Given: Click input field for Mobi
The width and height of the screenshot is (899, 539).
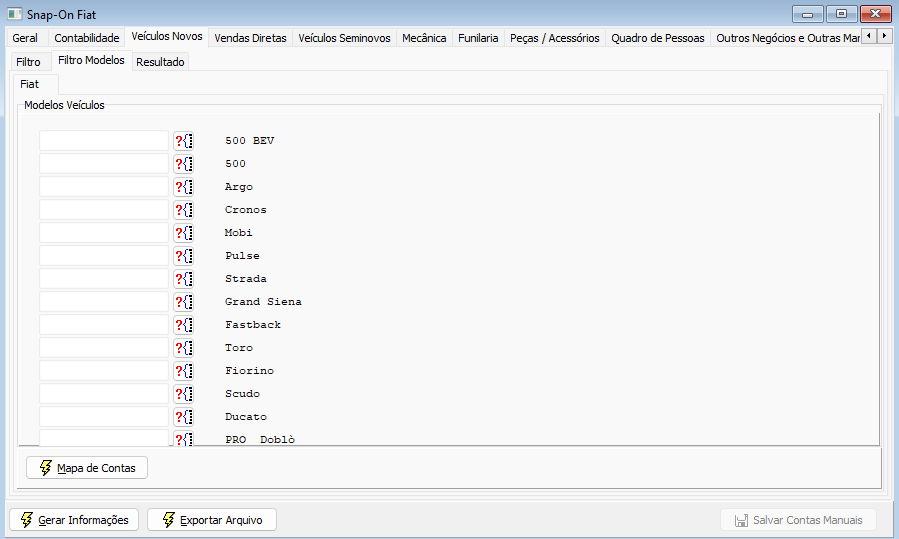Looking at the screenshot, I should [104, 232].
